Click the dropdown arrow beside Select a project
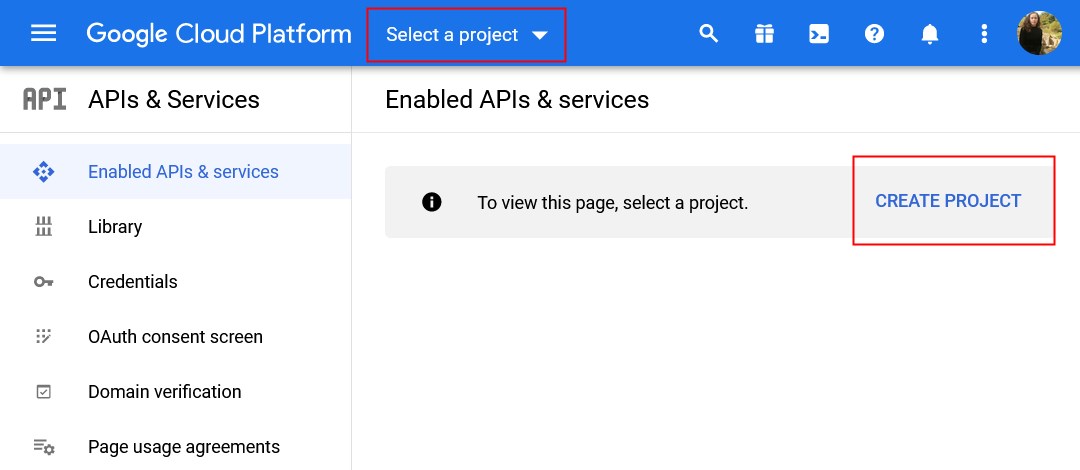This screenshot has width=1080, height=470. click(x=540, y=35)
